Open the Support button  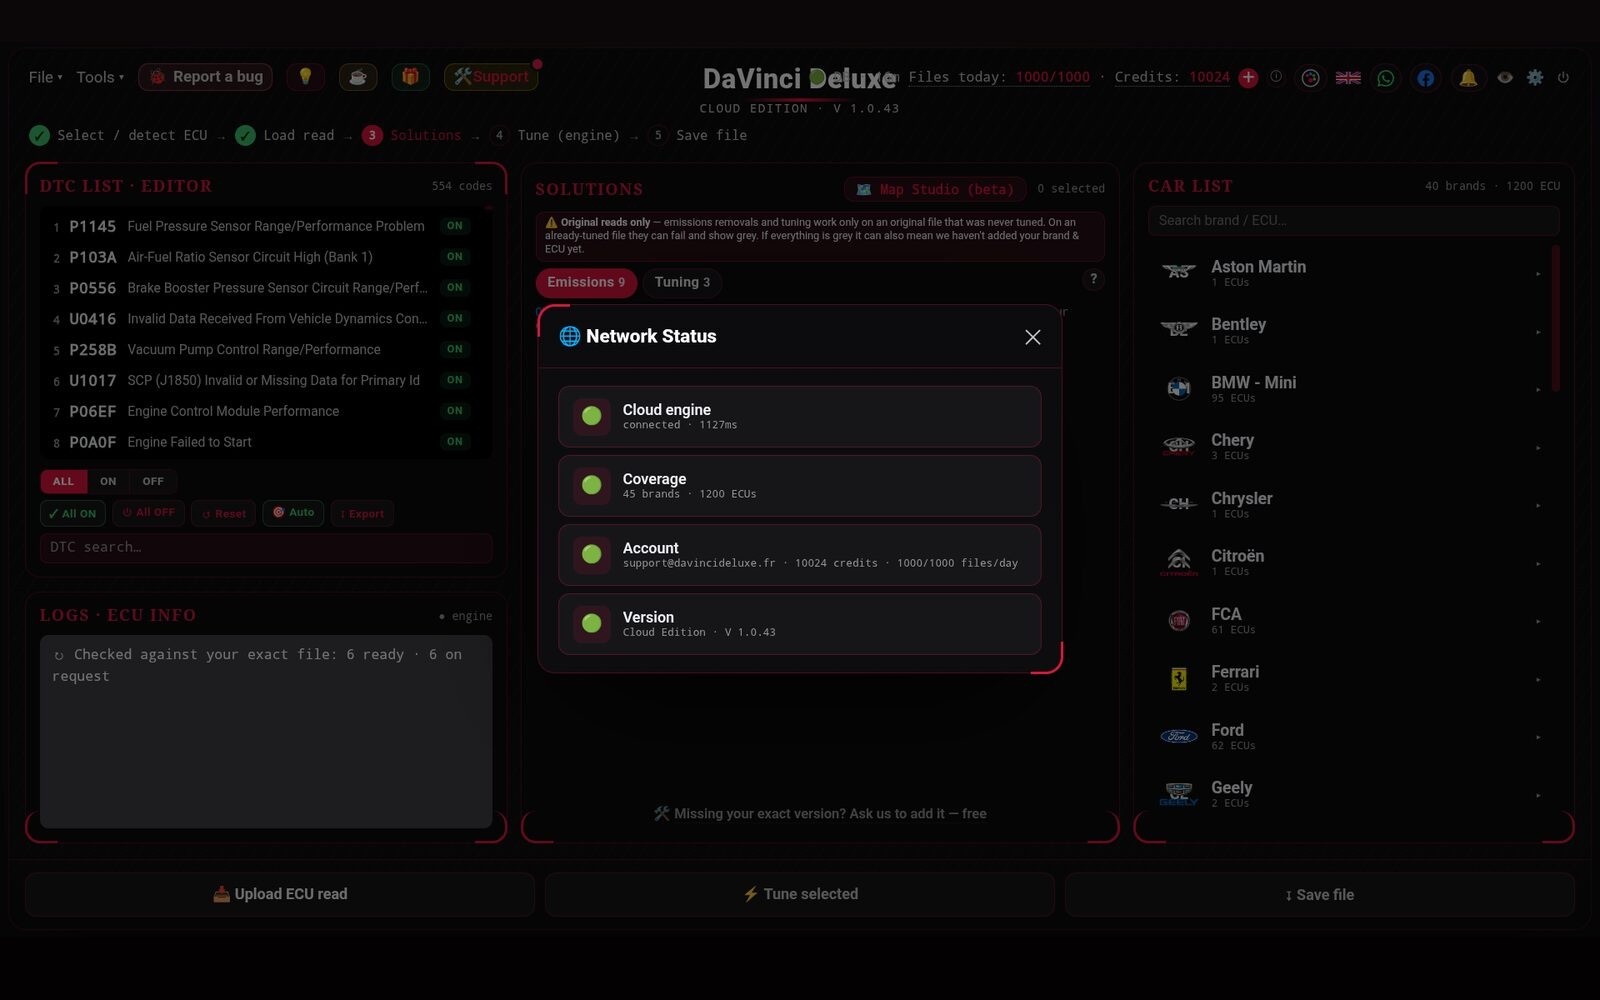coord(491,77)
